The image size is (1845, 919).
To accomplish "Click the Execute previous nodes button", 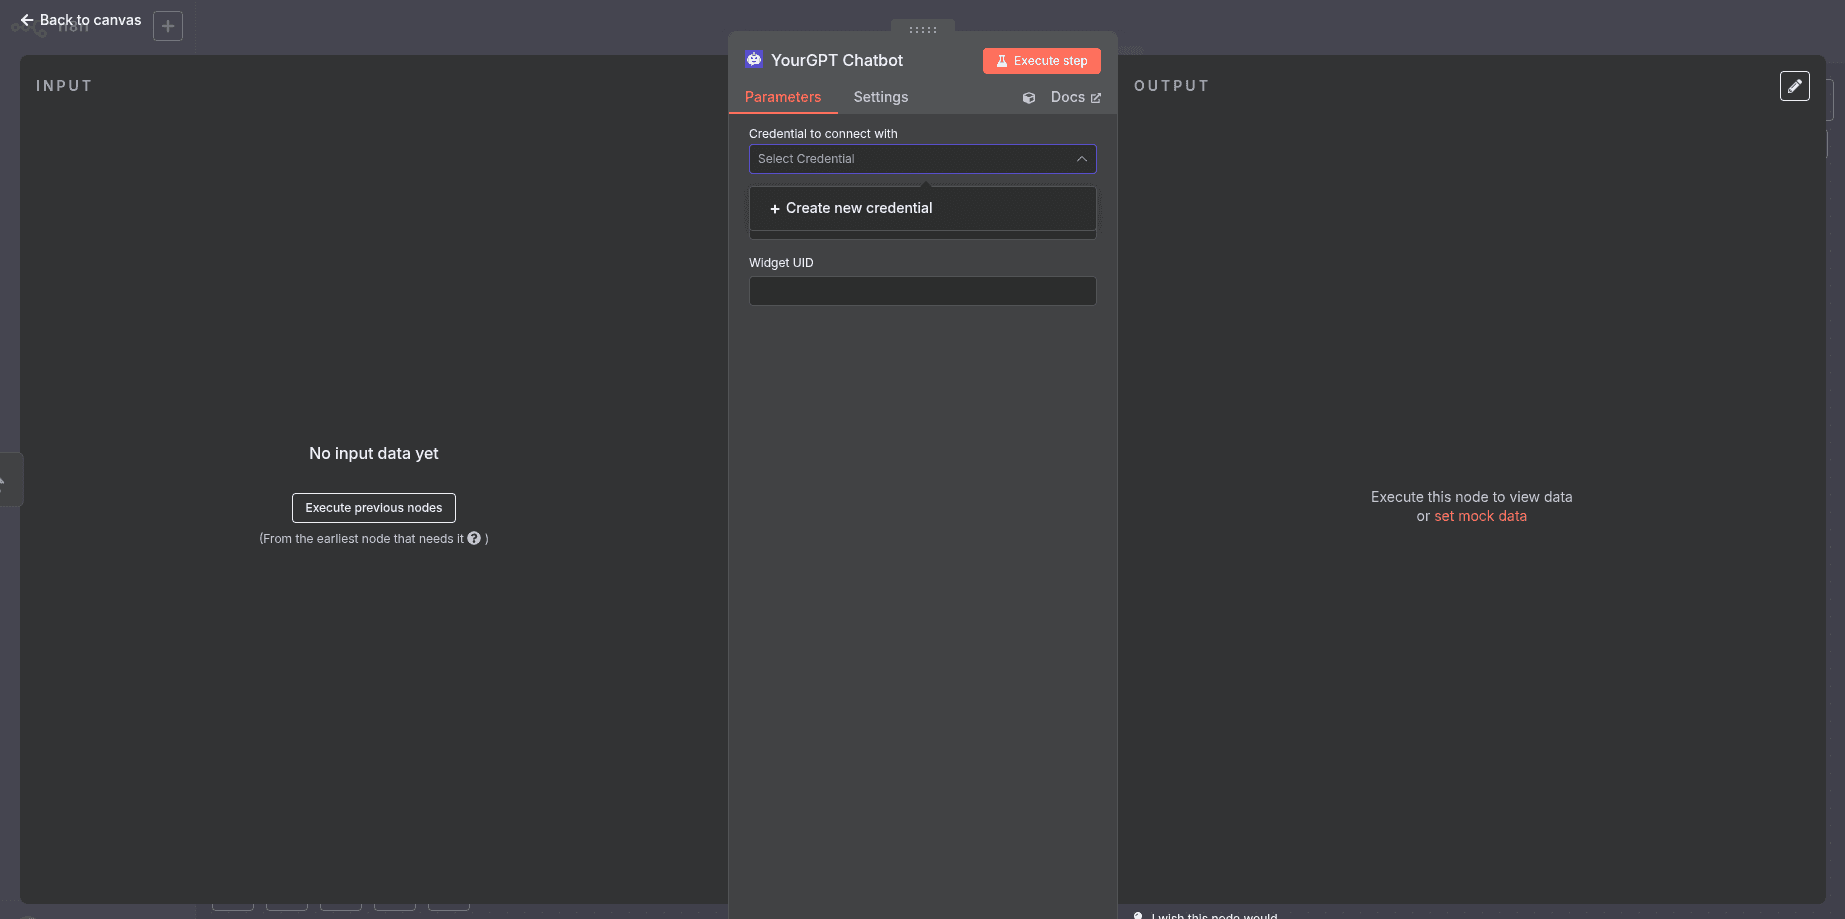I will point(373,508).
